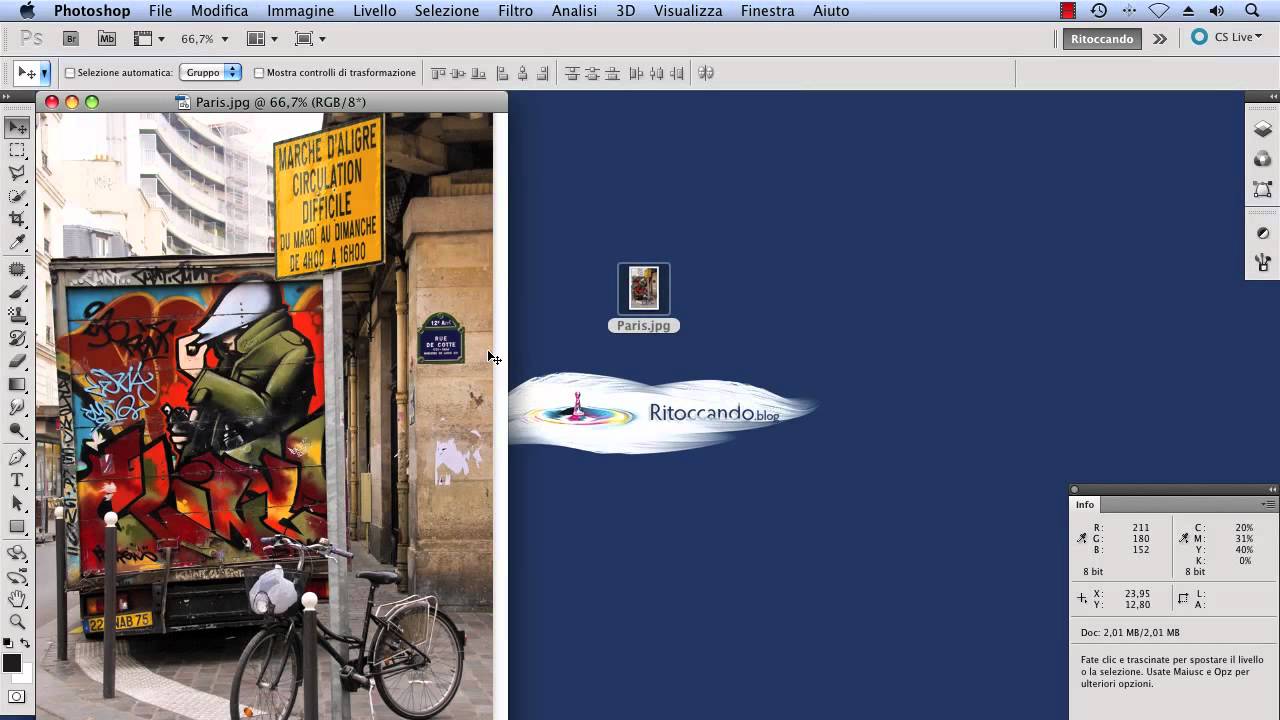Switch to the Info panel tab
Screen dimensions: 1280x720
[1085, 504]
